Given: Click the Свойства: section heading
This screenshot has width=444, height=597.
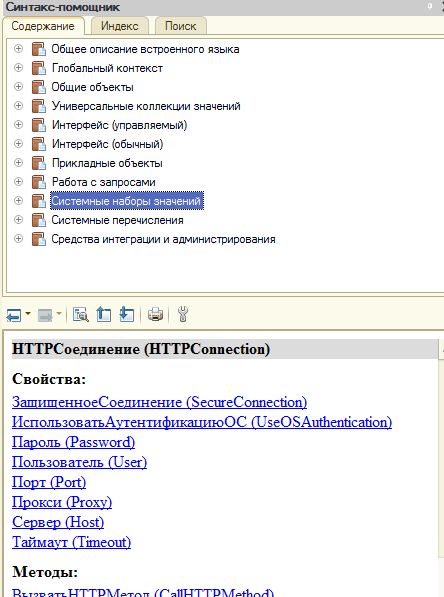Looking at the screenshot, I should click(x=49, y=379).
